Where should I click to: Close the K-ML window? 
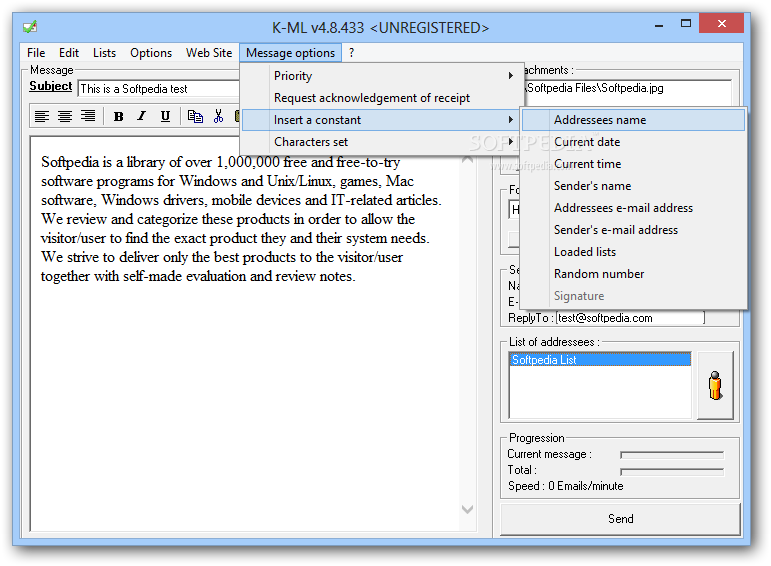(x=721, y=24)
